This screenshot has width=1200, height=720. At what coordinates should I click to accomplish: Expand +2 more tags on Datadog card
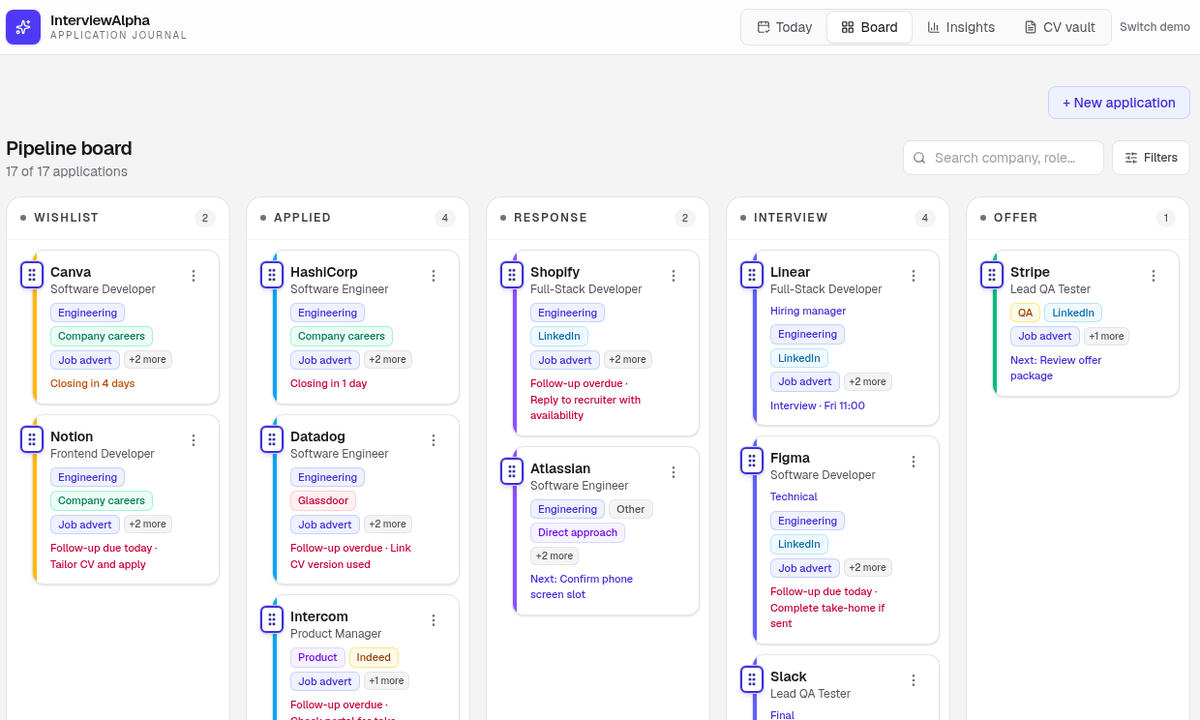388,524
